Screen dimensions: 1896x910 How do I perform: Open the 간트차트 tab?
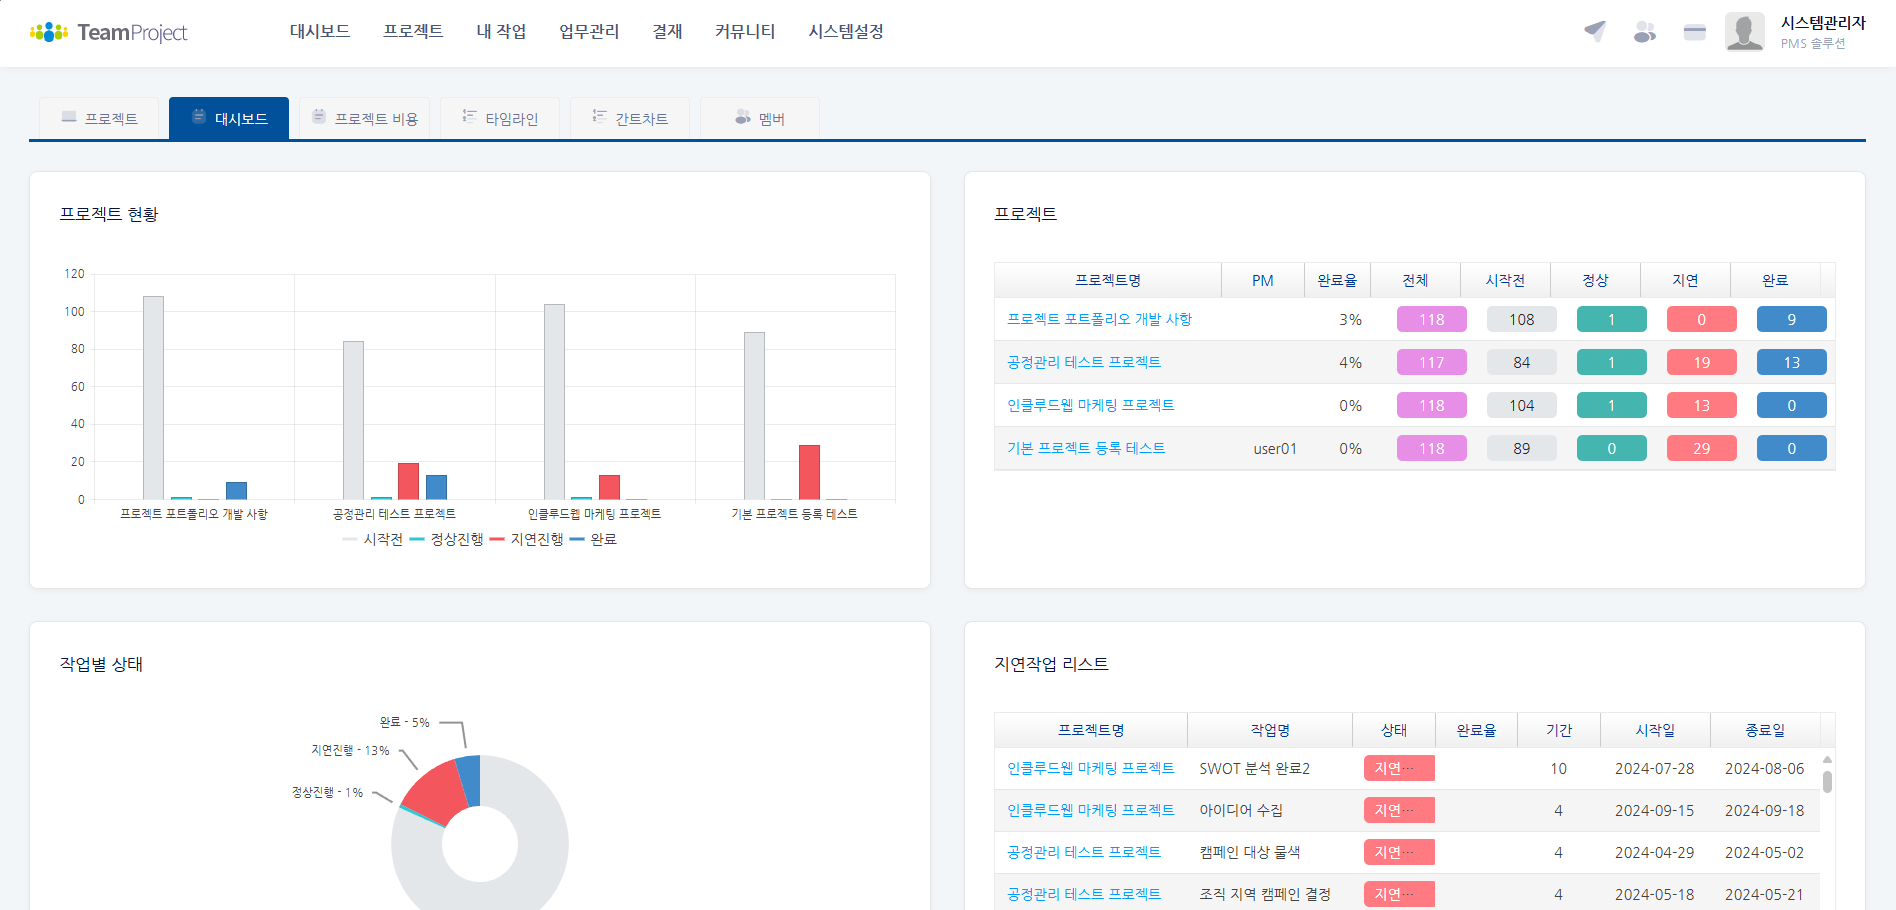(630, 118)
